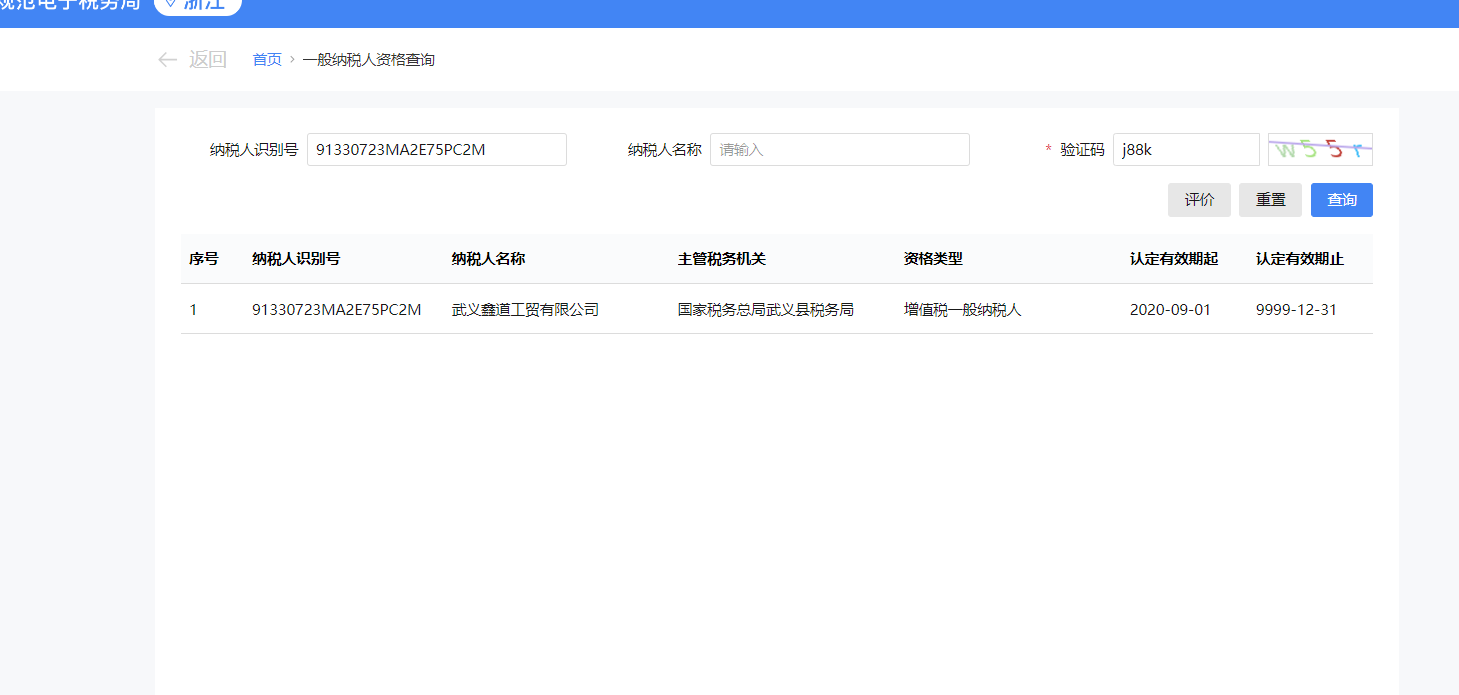Screen dimensions: 1459x695
Task: Go to 首页 via breadcrumb
Action: point(267,60)
